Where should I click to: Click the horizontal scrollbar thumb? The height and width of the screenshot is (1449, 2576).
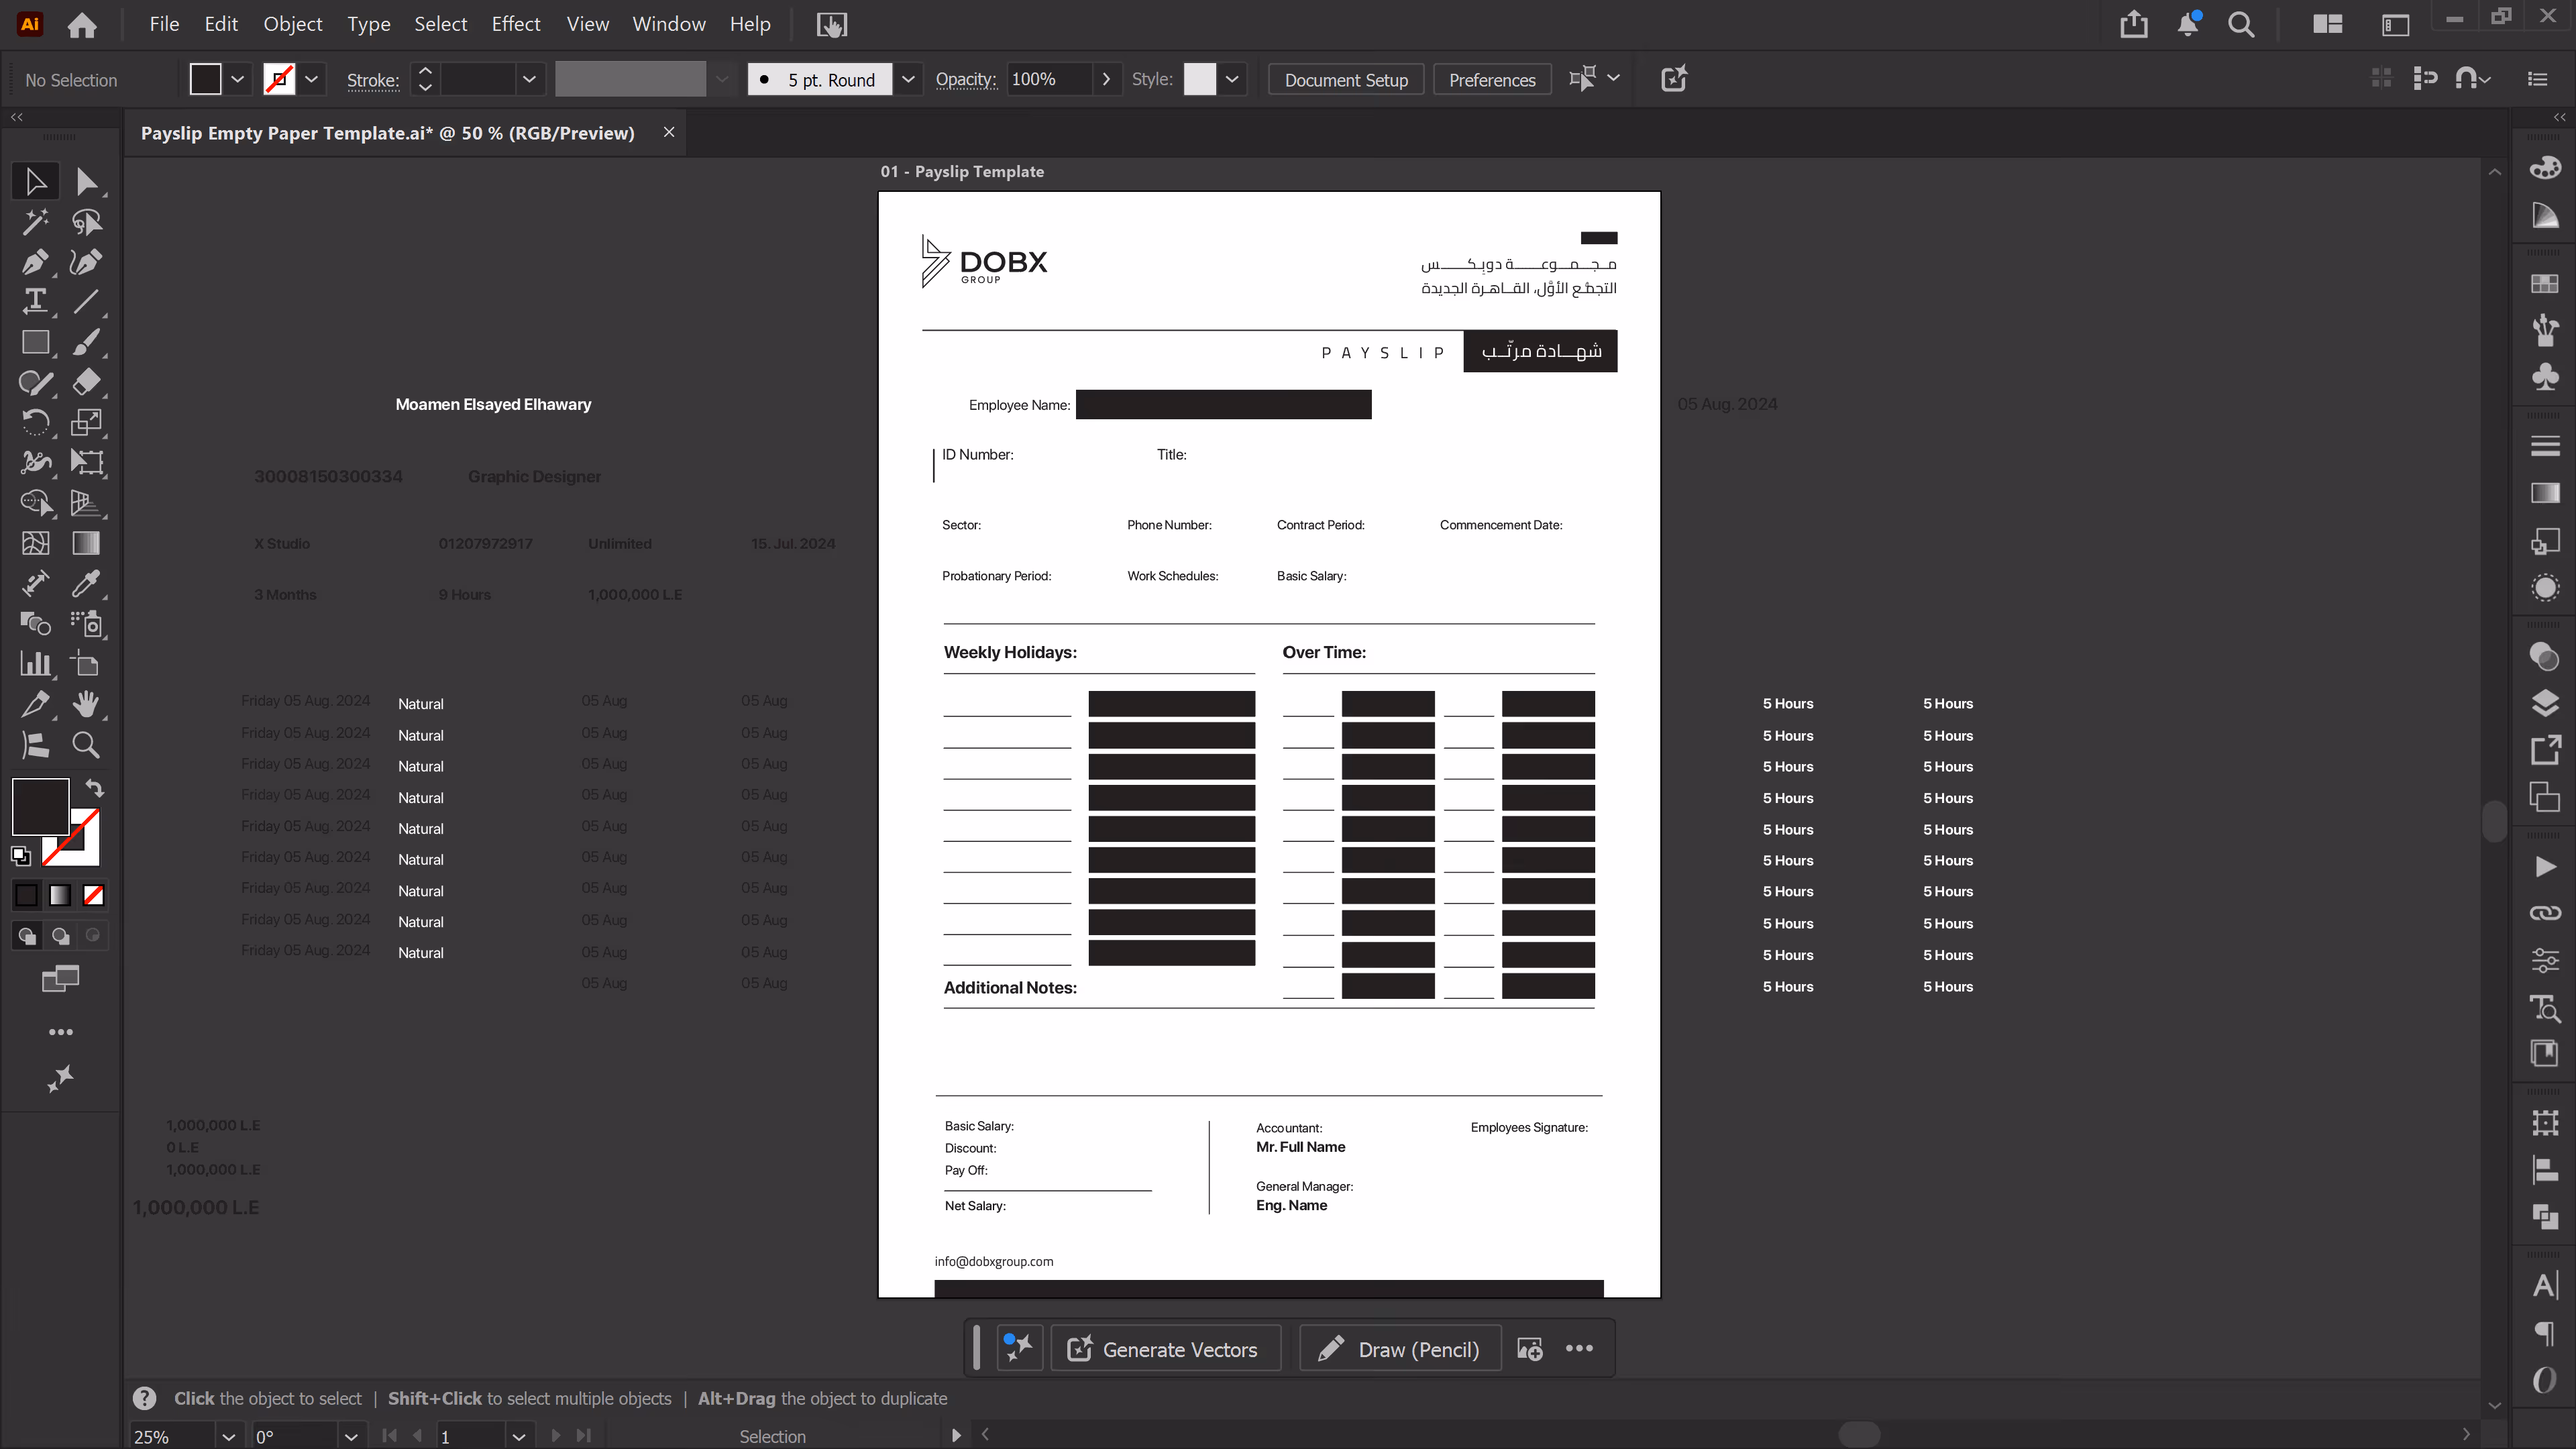click(1859, 1434)
